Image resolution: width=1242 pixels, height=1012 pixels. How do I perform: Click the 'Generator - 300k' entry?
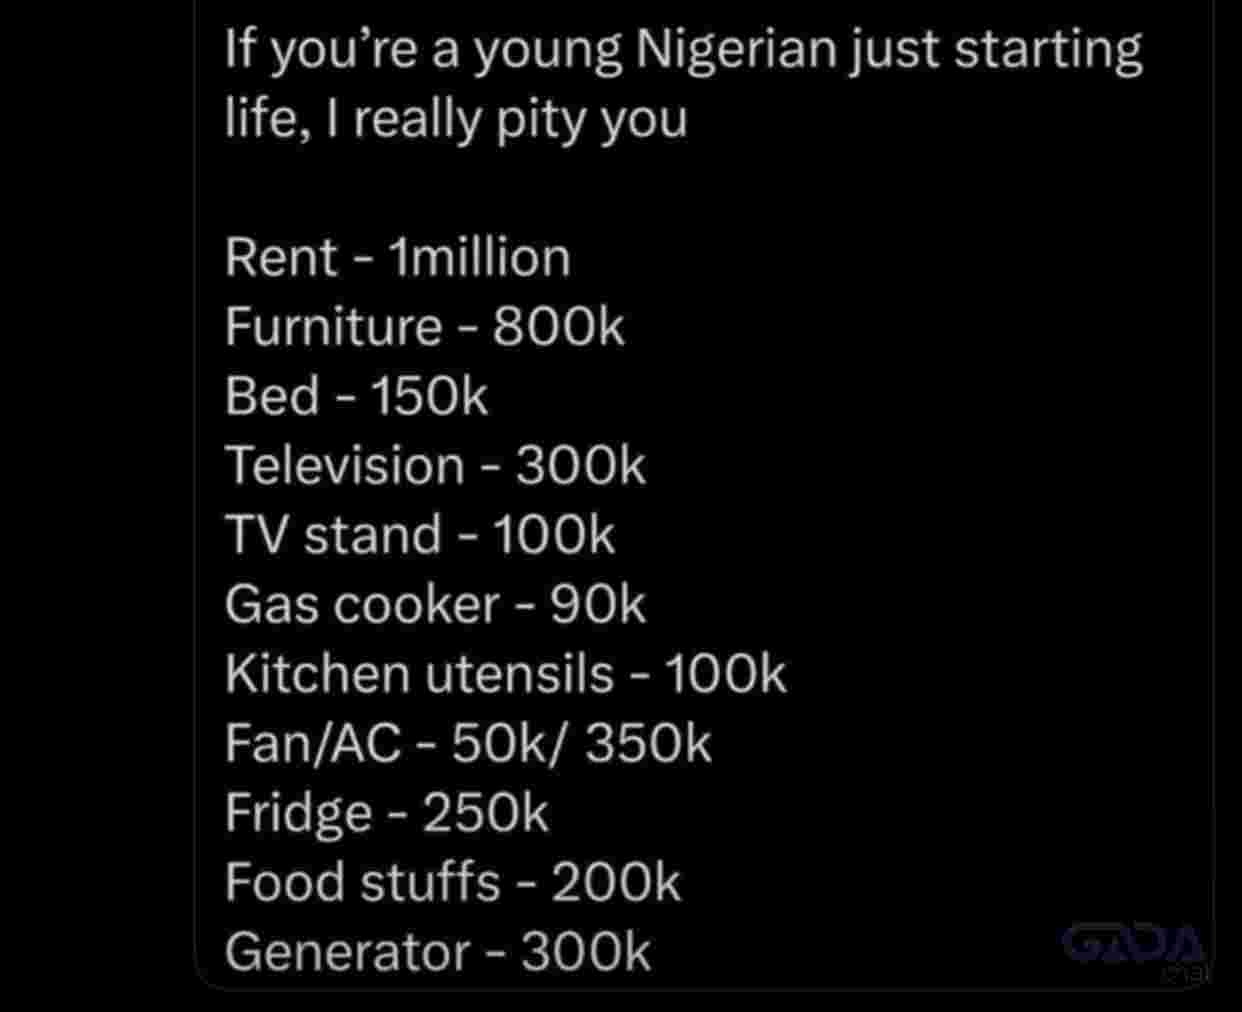pyautogui.click(x=437, y=951)
